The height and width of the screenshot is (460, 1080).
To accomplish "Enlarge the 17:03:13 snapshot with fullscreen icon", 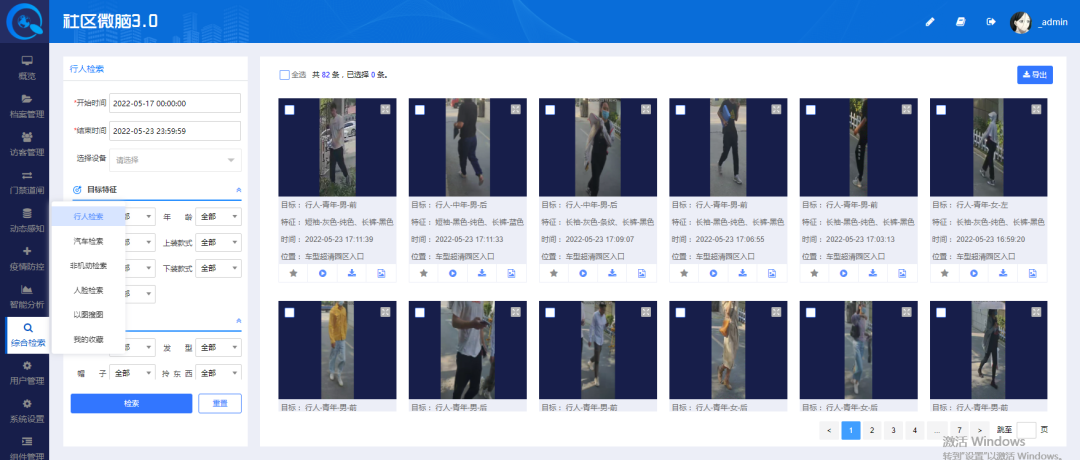I will [906, 109].
